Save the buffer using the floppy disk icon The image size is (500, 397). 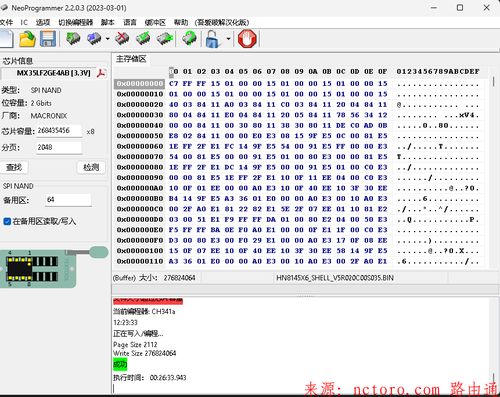[48, 39]
